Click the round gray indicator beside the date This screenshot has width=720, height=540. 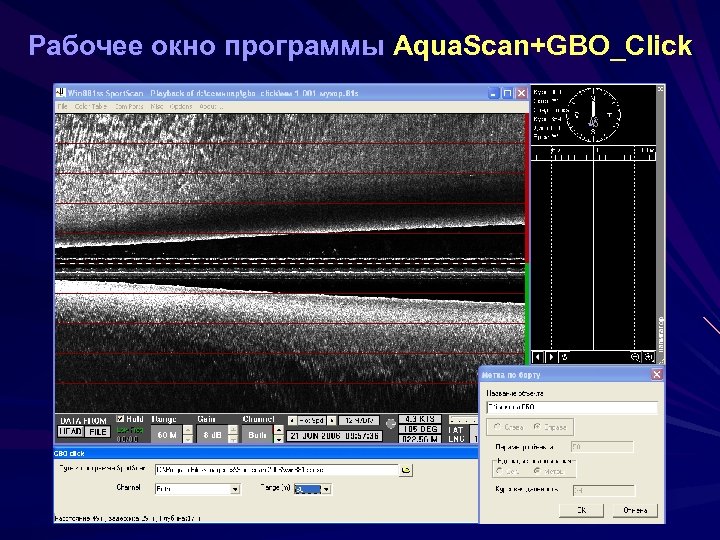tap(390, 424)
